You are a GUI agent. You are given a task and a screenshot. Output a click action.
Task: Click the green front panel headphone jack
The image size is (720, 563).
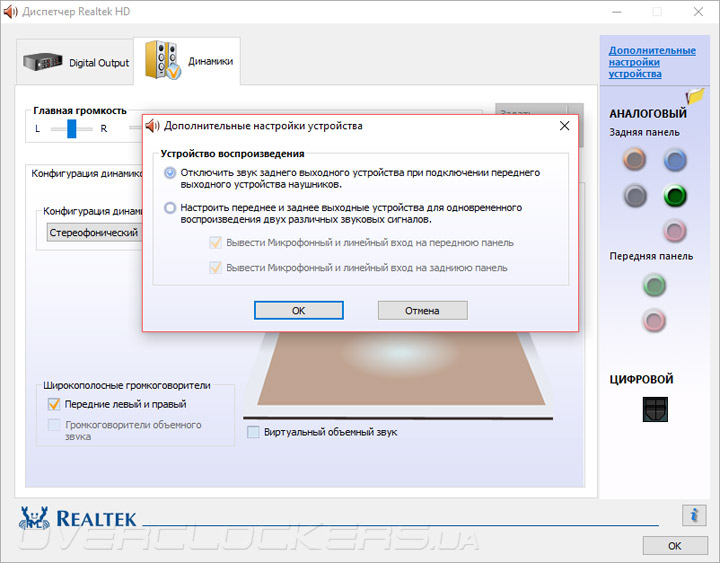tap(654, 285)
